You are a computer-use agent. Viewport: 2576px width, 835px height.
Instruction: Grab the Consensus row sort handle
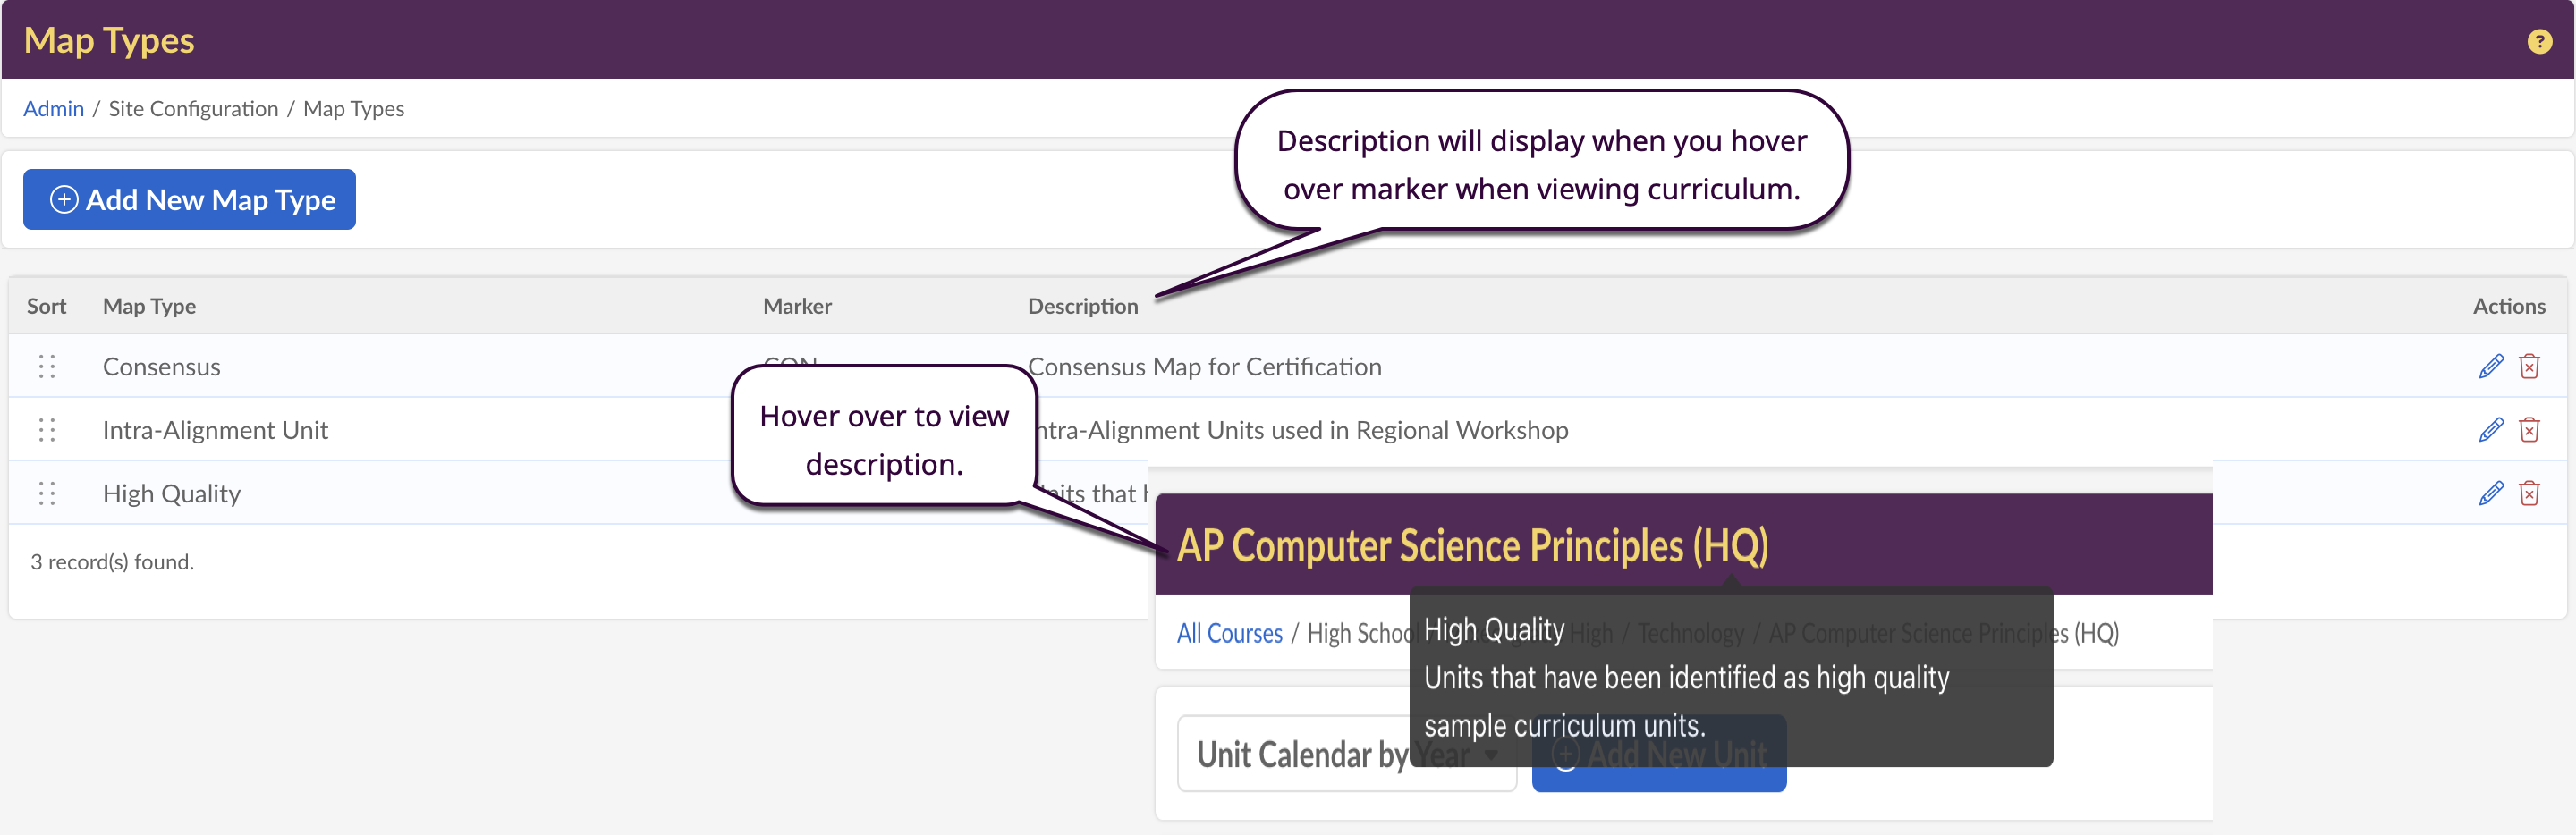click(46, 367)
